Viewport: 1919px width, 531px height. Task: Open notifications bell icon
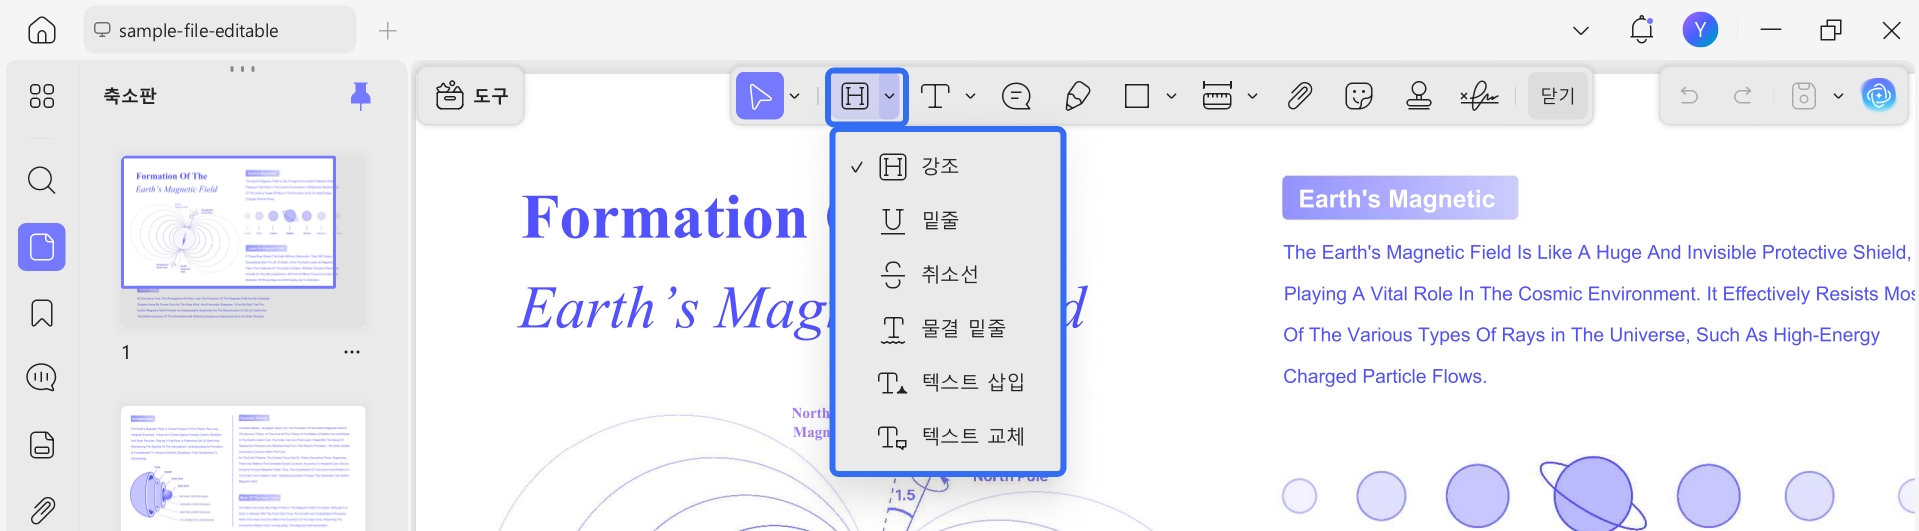tap(1642, 30)
